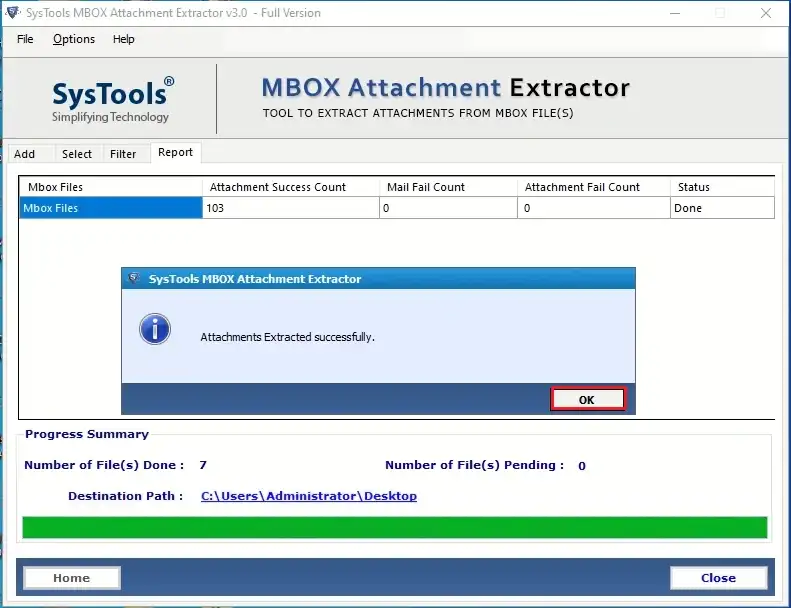Open the Help menu
This screenshot has height=608, width=791.
(124, 39)
